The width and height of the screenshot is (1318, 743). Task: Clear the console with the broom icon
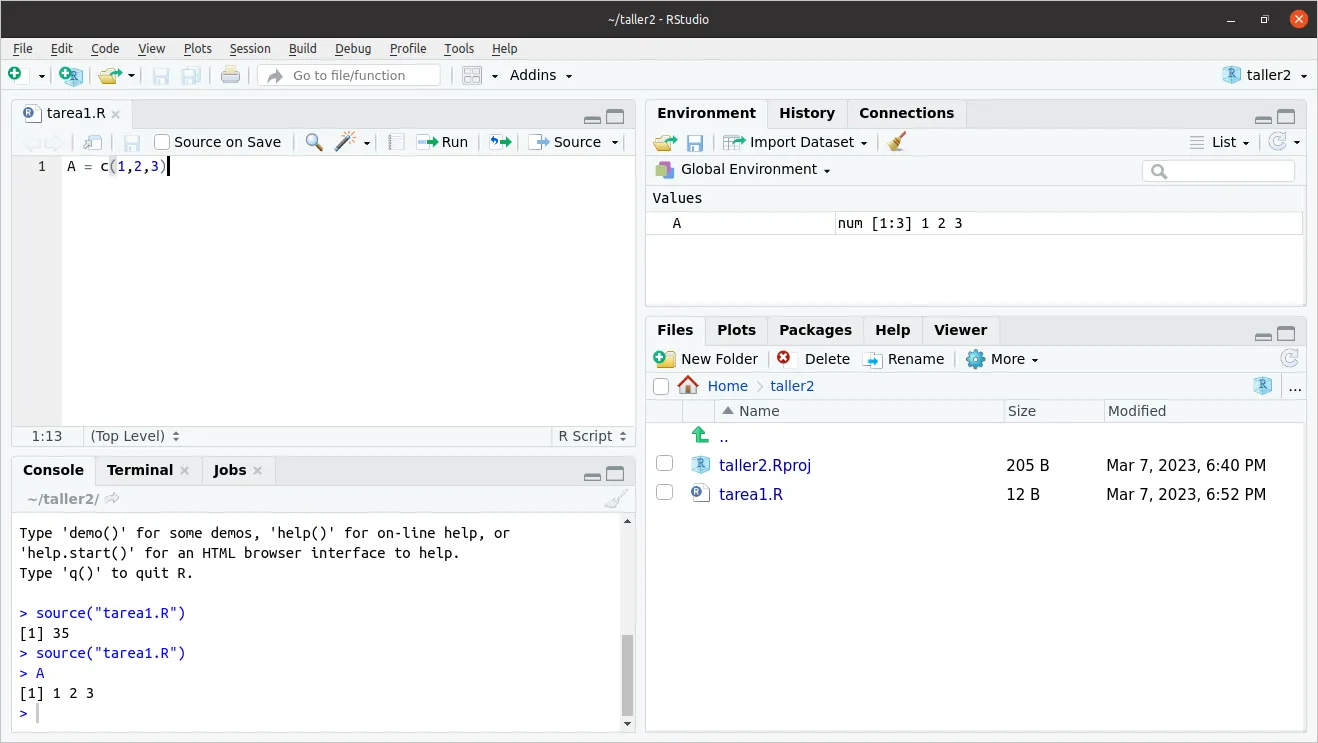(617, 498)
